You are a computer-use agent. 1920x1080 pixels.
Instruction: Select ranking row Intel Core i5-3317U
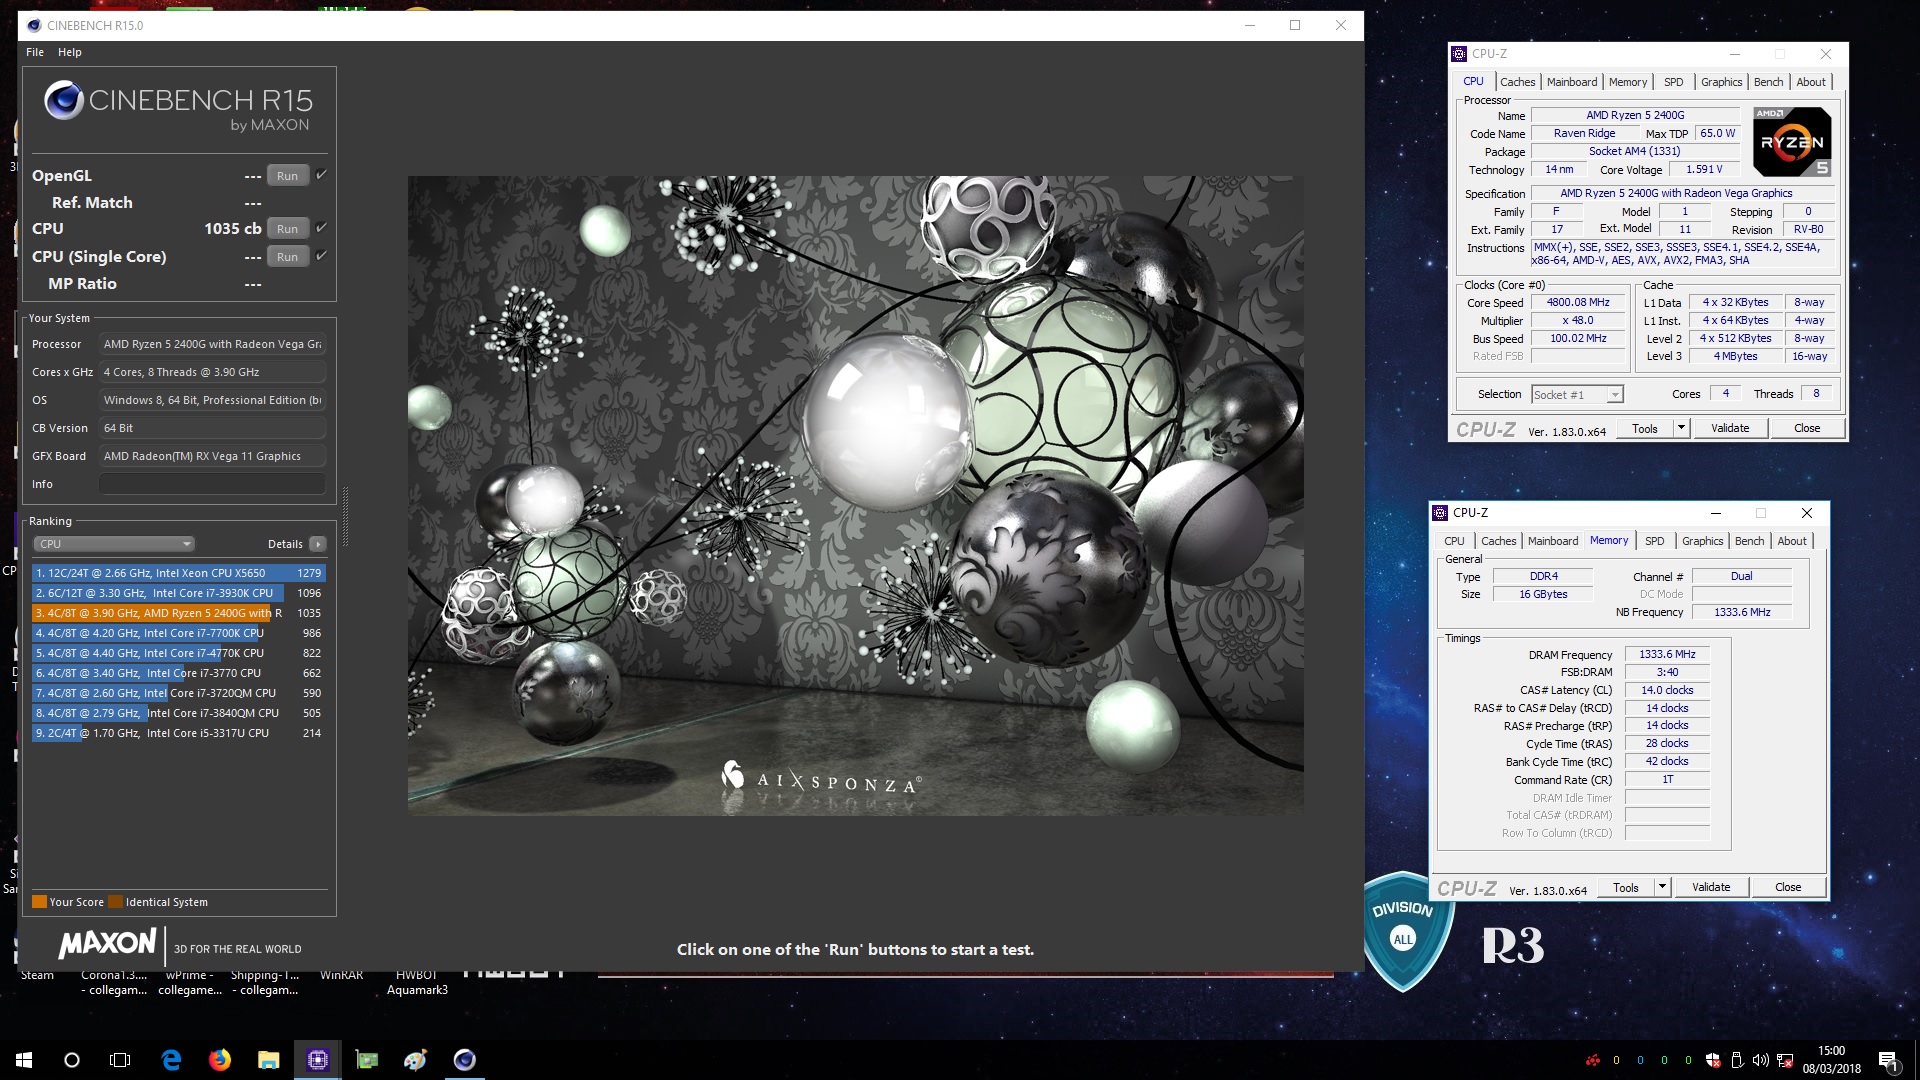pyautogui.click(x=179, y=733)
